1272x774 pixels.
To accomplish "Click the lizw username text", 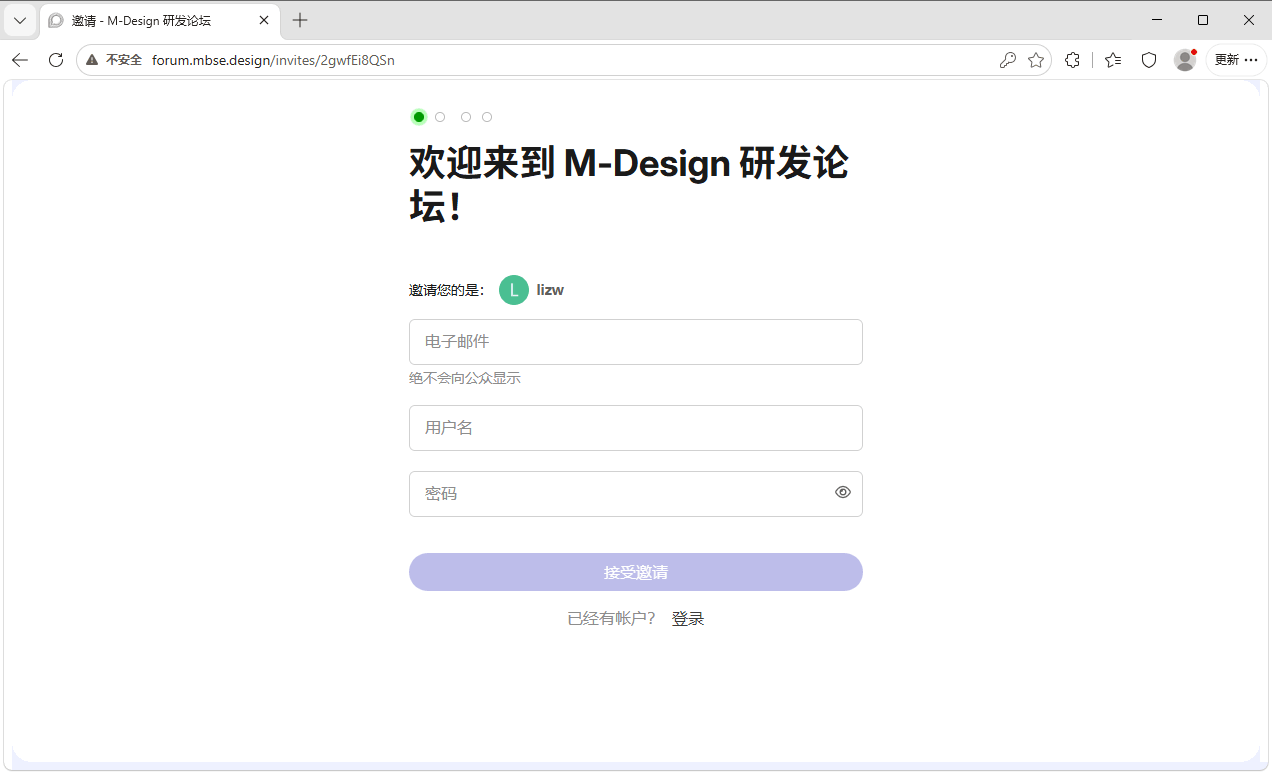I will [550, 290].
